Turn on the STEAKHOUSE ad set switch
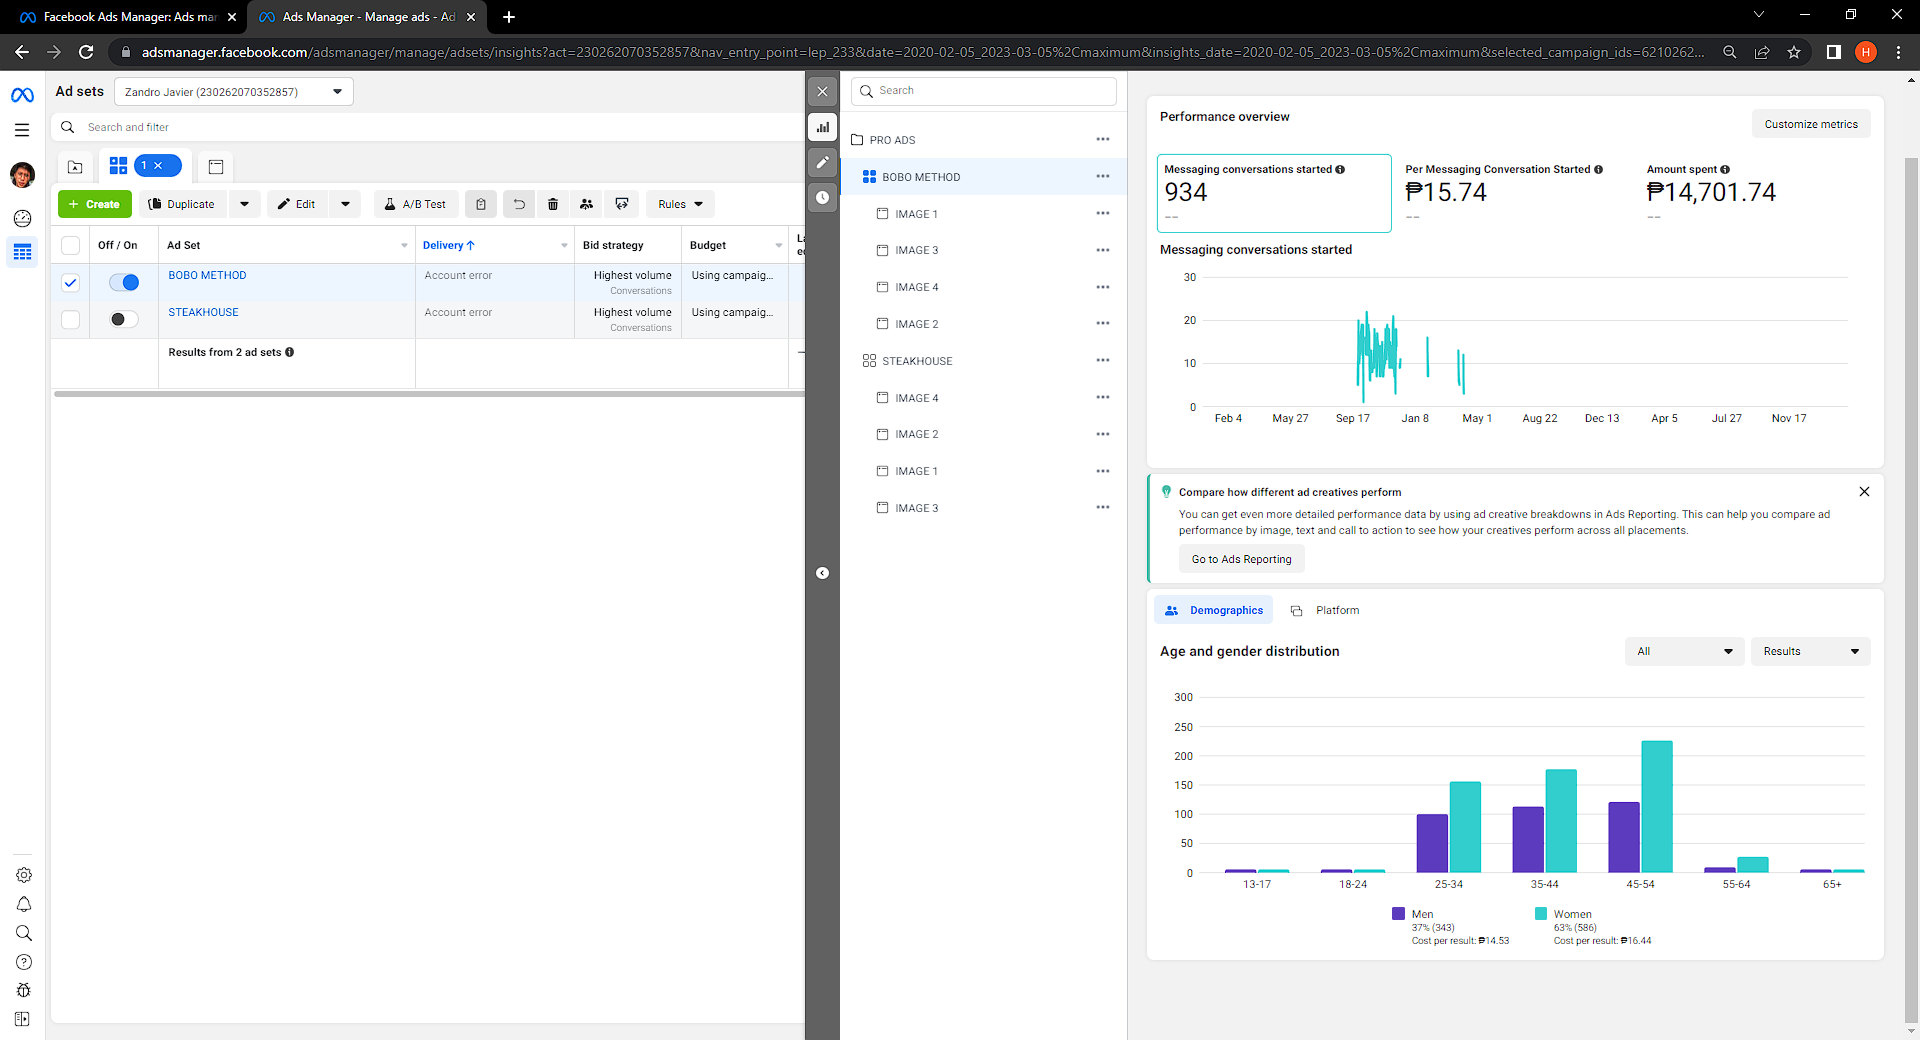Screen dimensions: 1920x1040 (x=124, y=319)
